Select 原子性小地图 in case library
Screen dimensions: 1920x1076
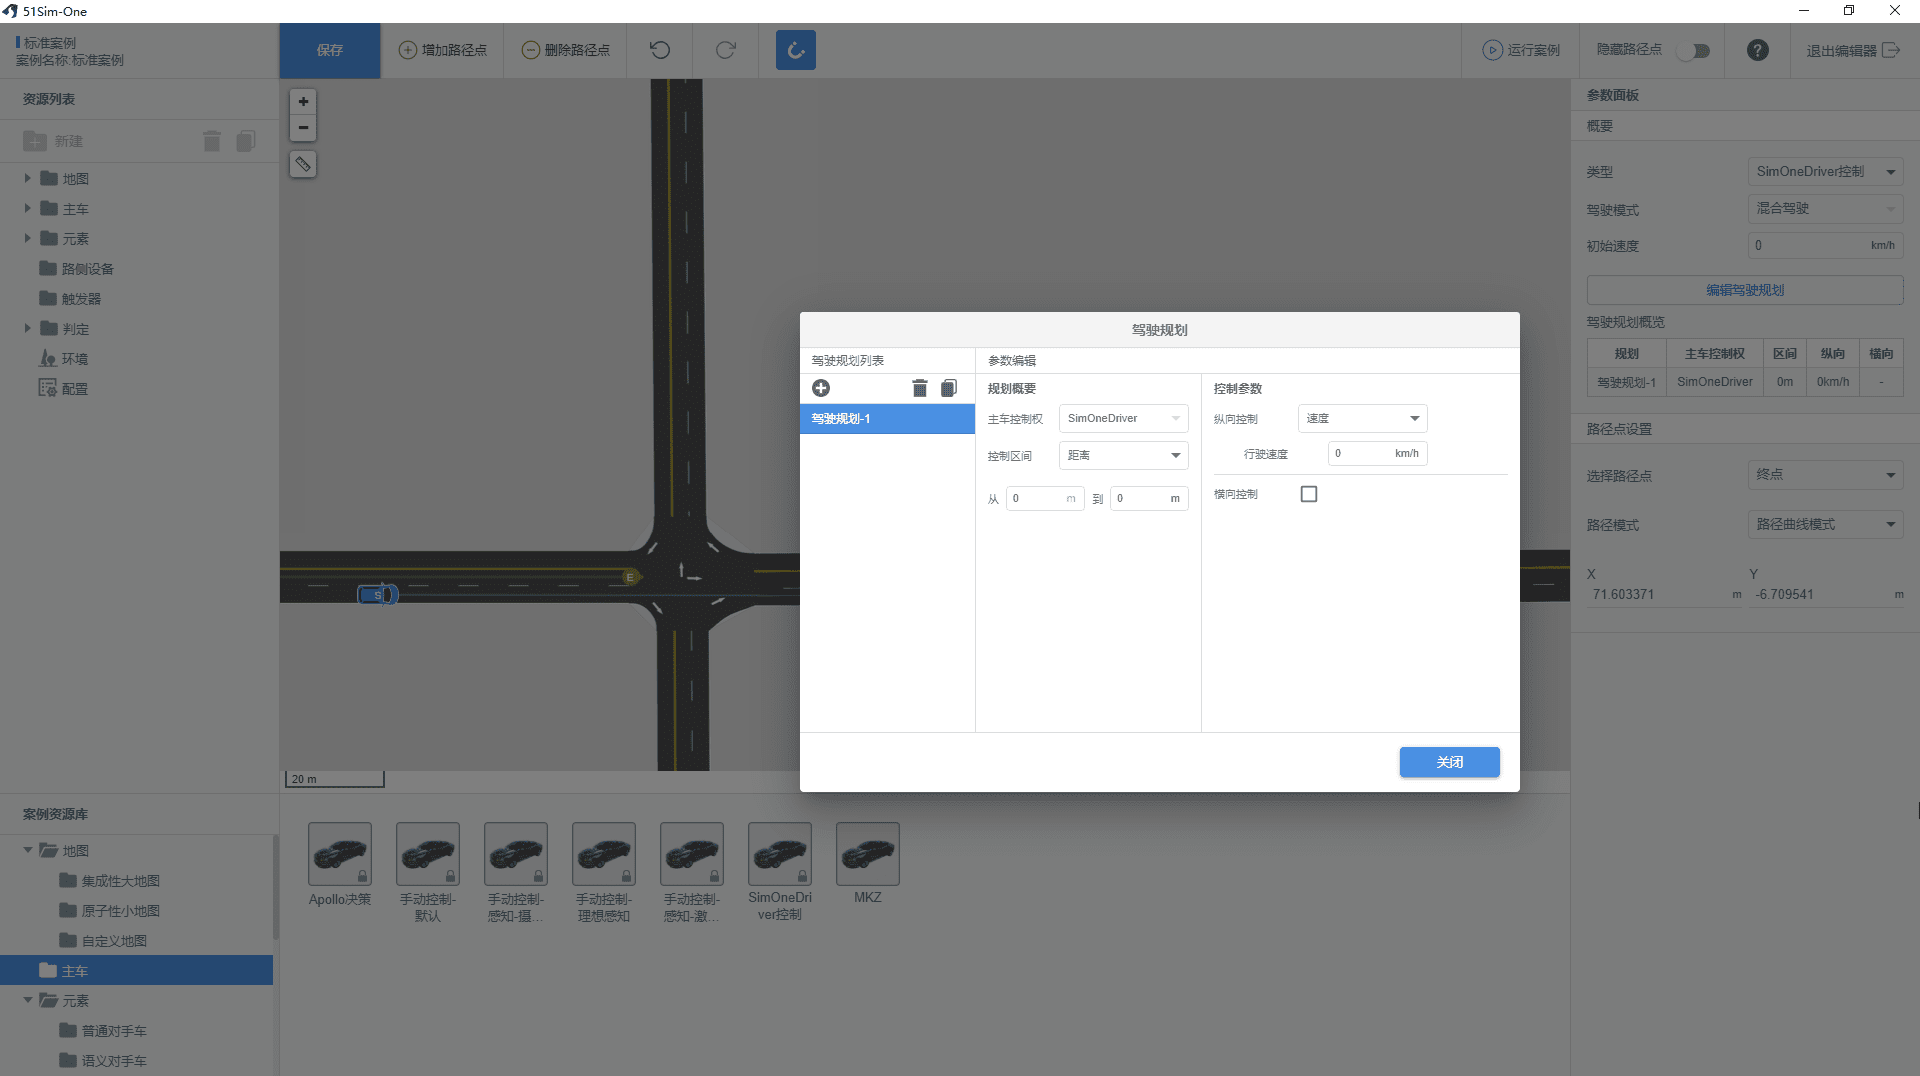click(x=121, y=911)
